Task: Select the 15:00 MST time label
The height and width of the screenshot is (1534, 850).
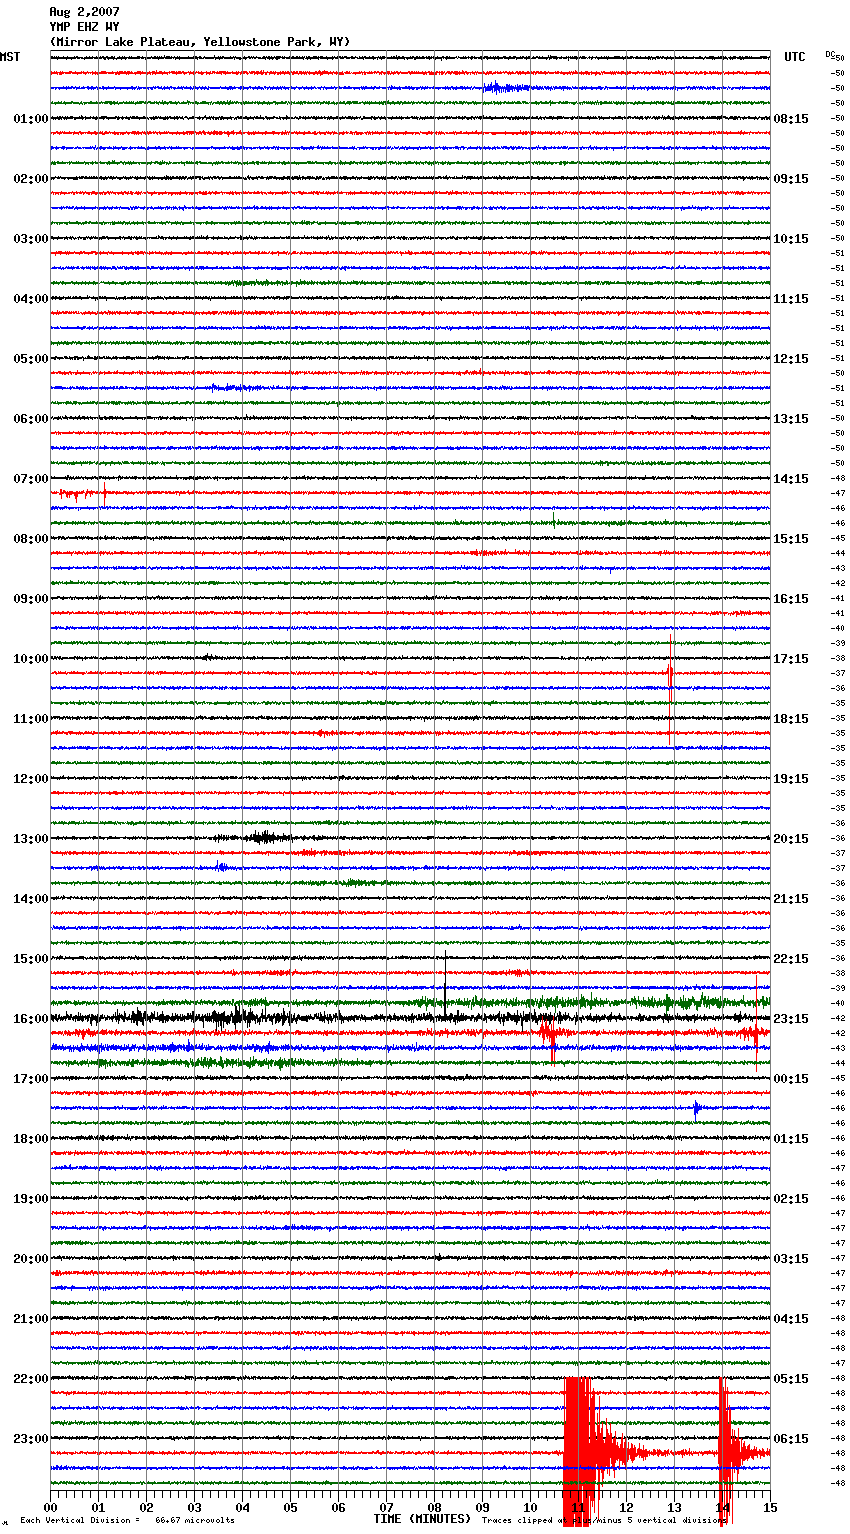Action: click(x=31, y=959)
